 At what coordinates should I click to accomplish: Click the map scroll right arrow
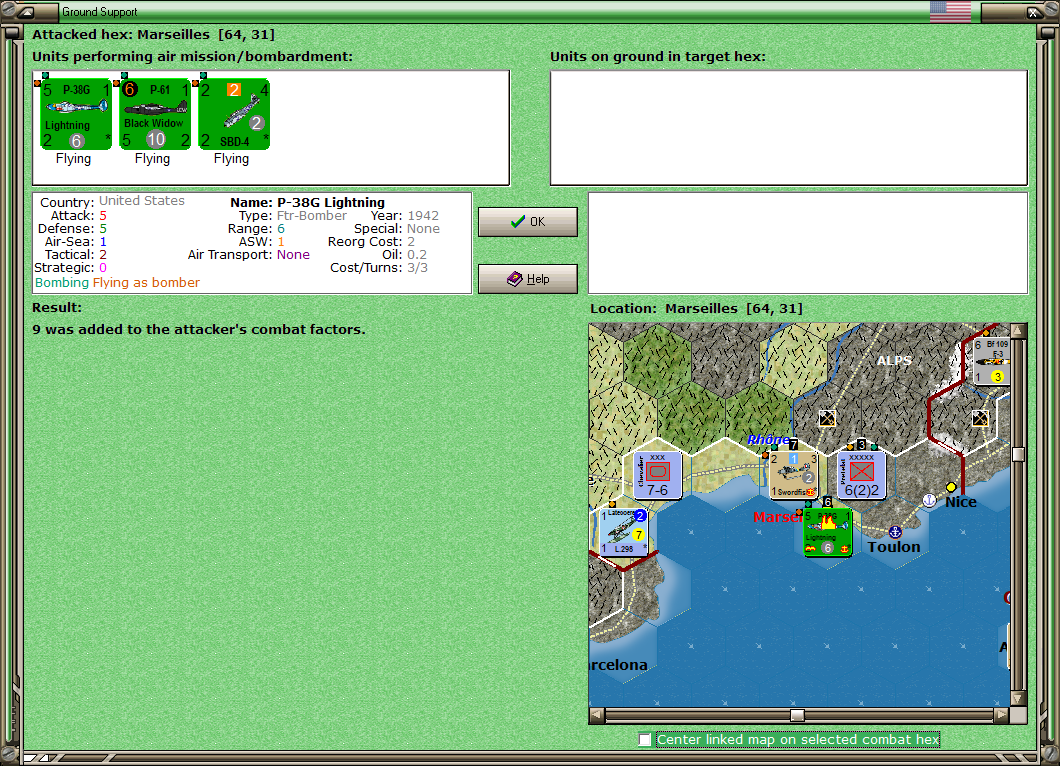pyautogui.click(x=1002, y=715)
